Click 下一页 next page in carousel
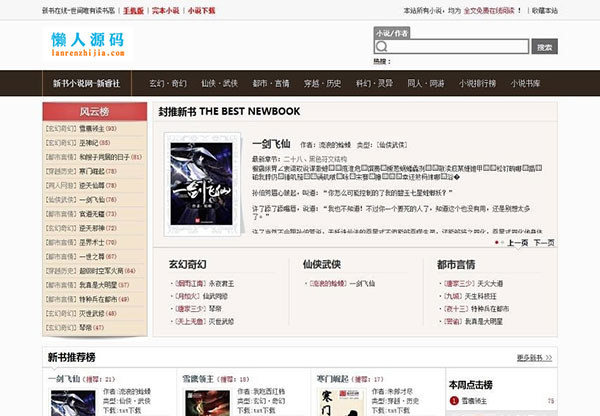 (x=544, y=243)
